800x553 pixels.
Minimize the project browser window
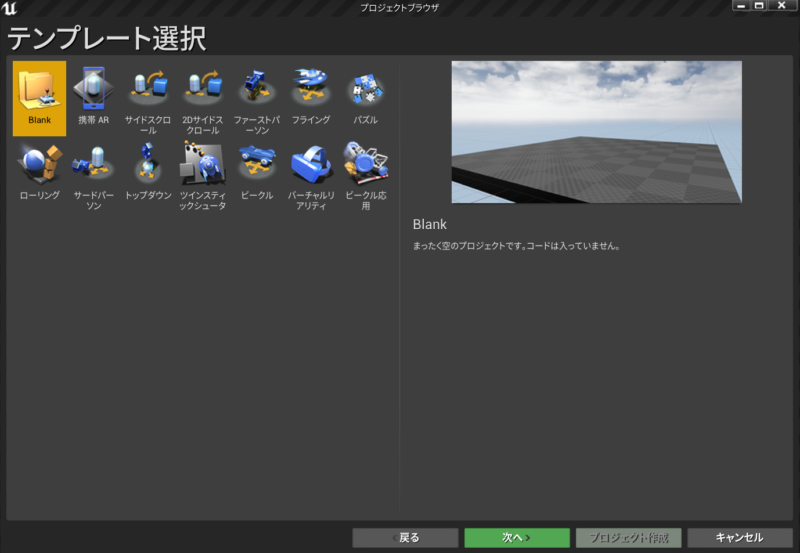tap(741, 6)
